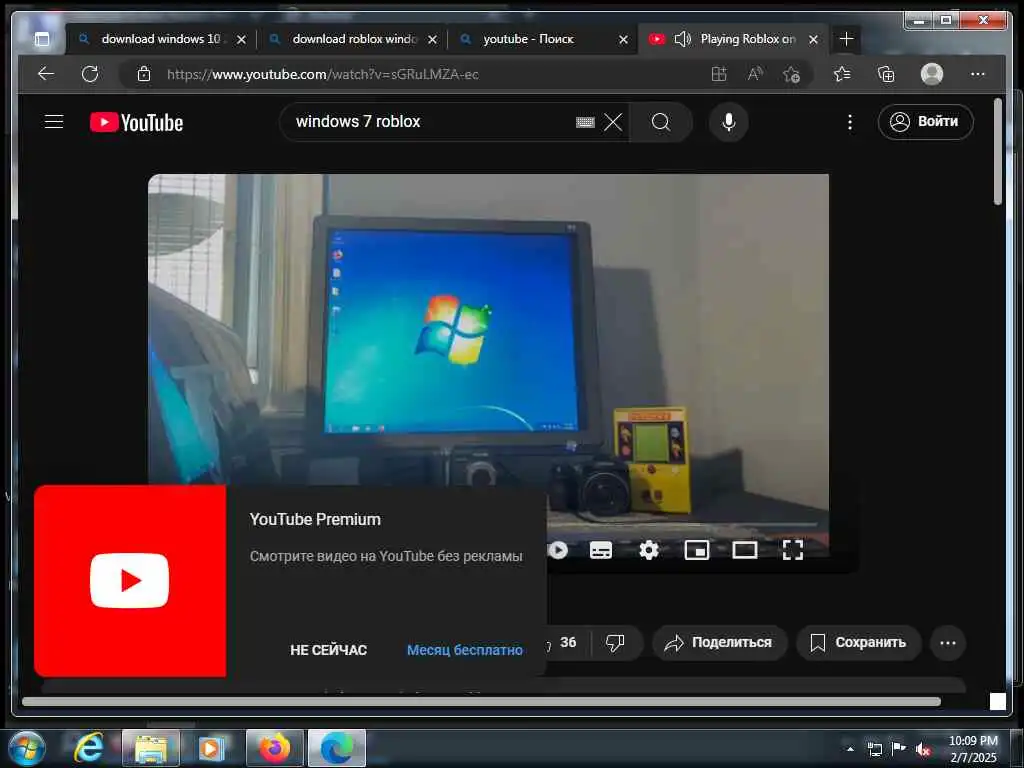Activate Read aloud icon in address bar
Viewport: 1024px width, 768px height.
point(755,74)
